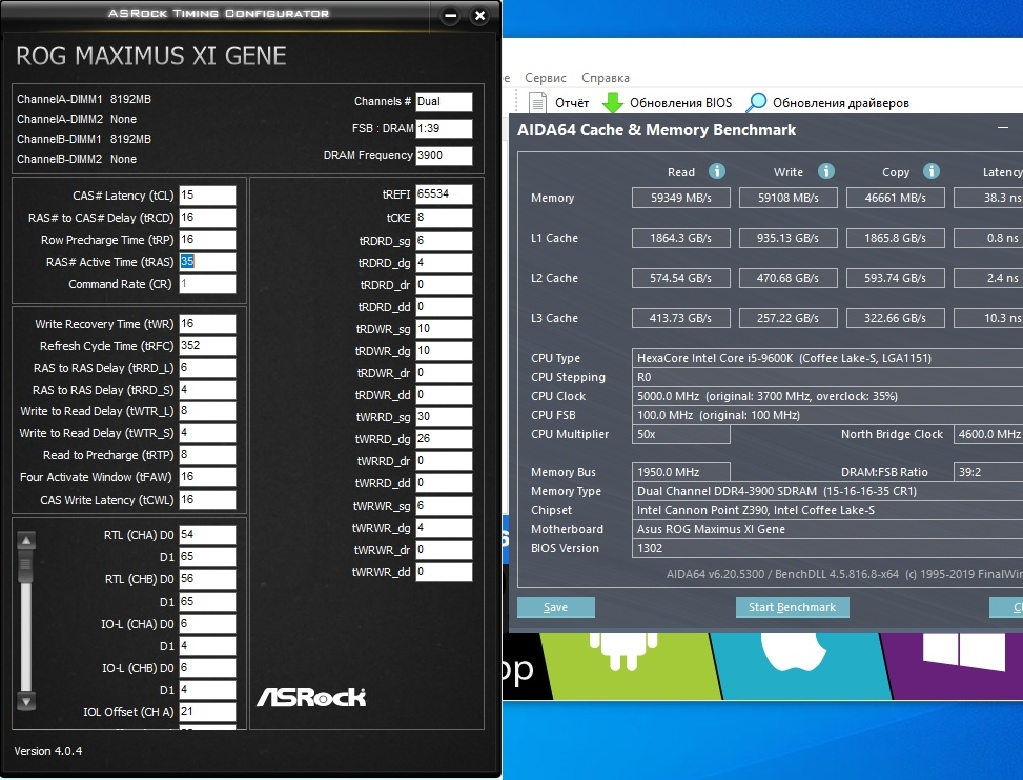Click the Memory Write result 59108 MB/s
Image resolution: width=1023 pixels, height=780 pixels.
point(788,198)
